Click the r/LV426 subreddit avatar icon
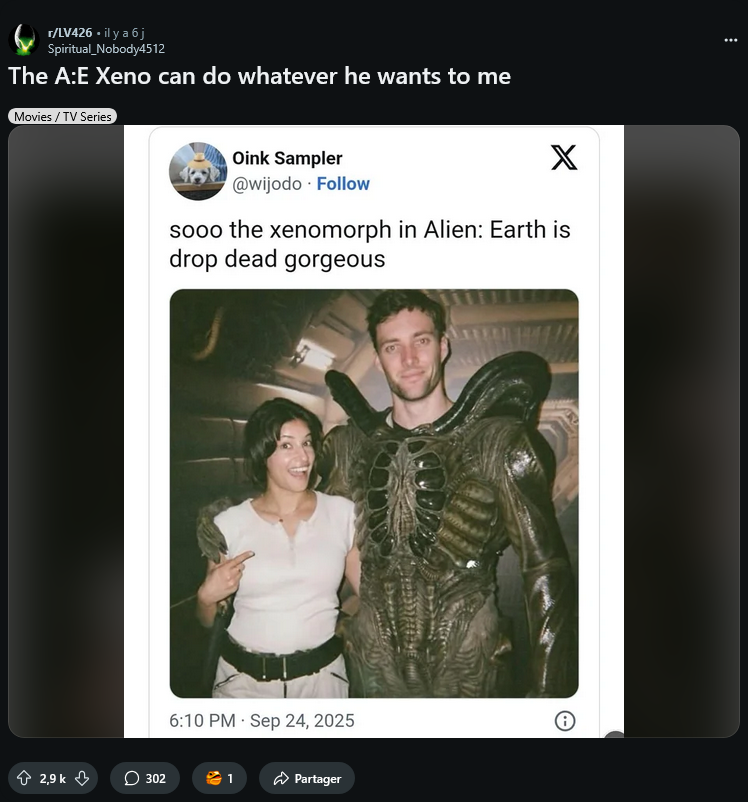This screenshot has height=802, width=748. click(22, 40)
